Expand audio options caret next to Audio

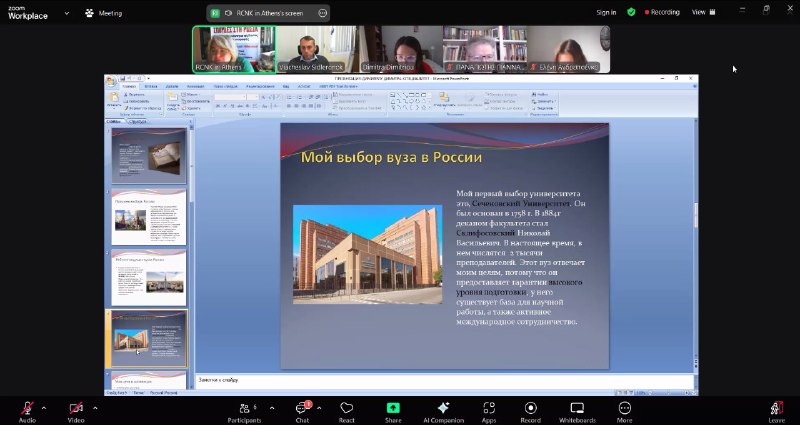pyautogui.click(x=43, y=408)
